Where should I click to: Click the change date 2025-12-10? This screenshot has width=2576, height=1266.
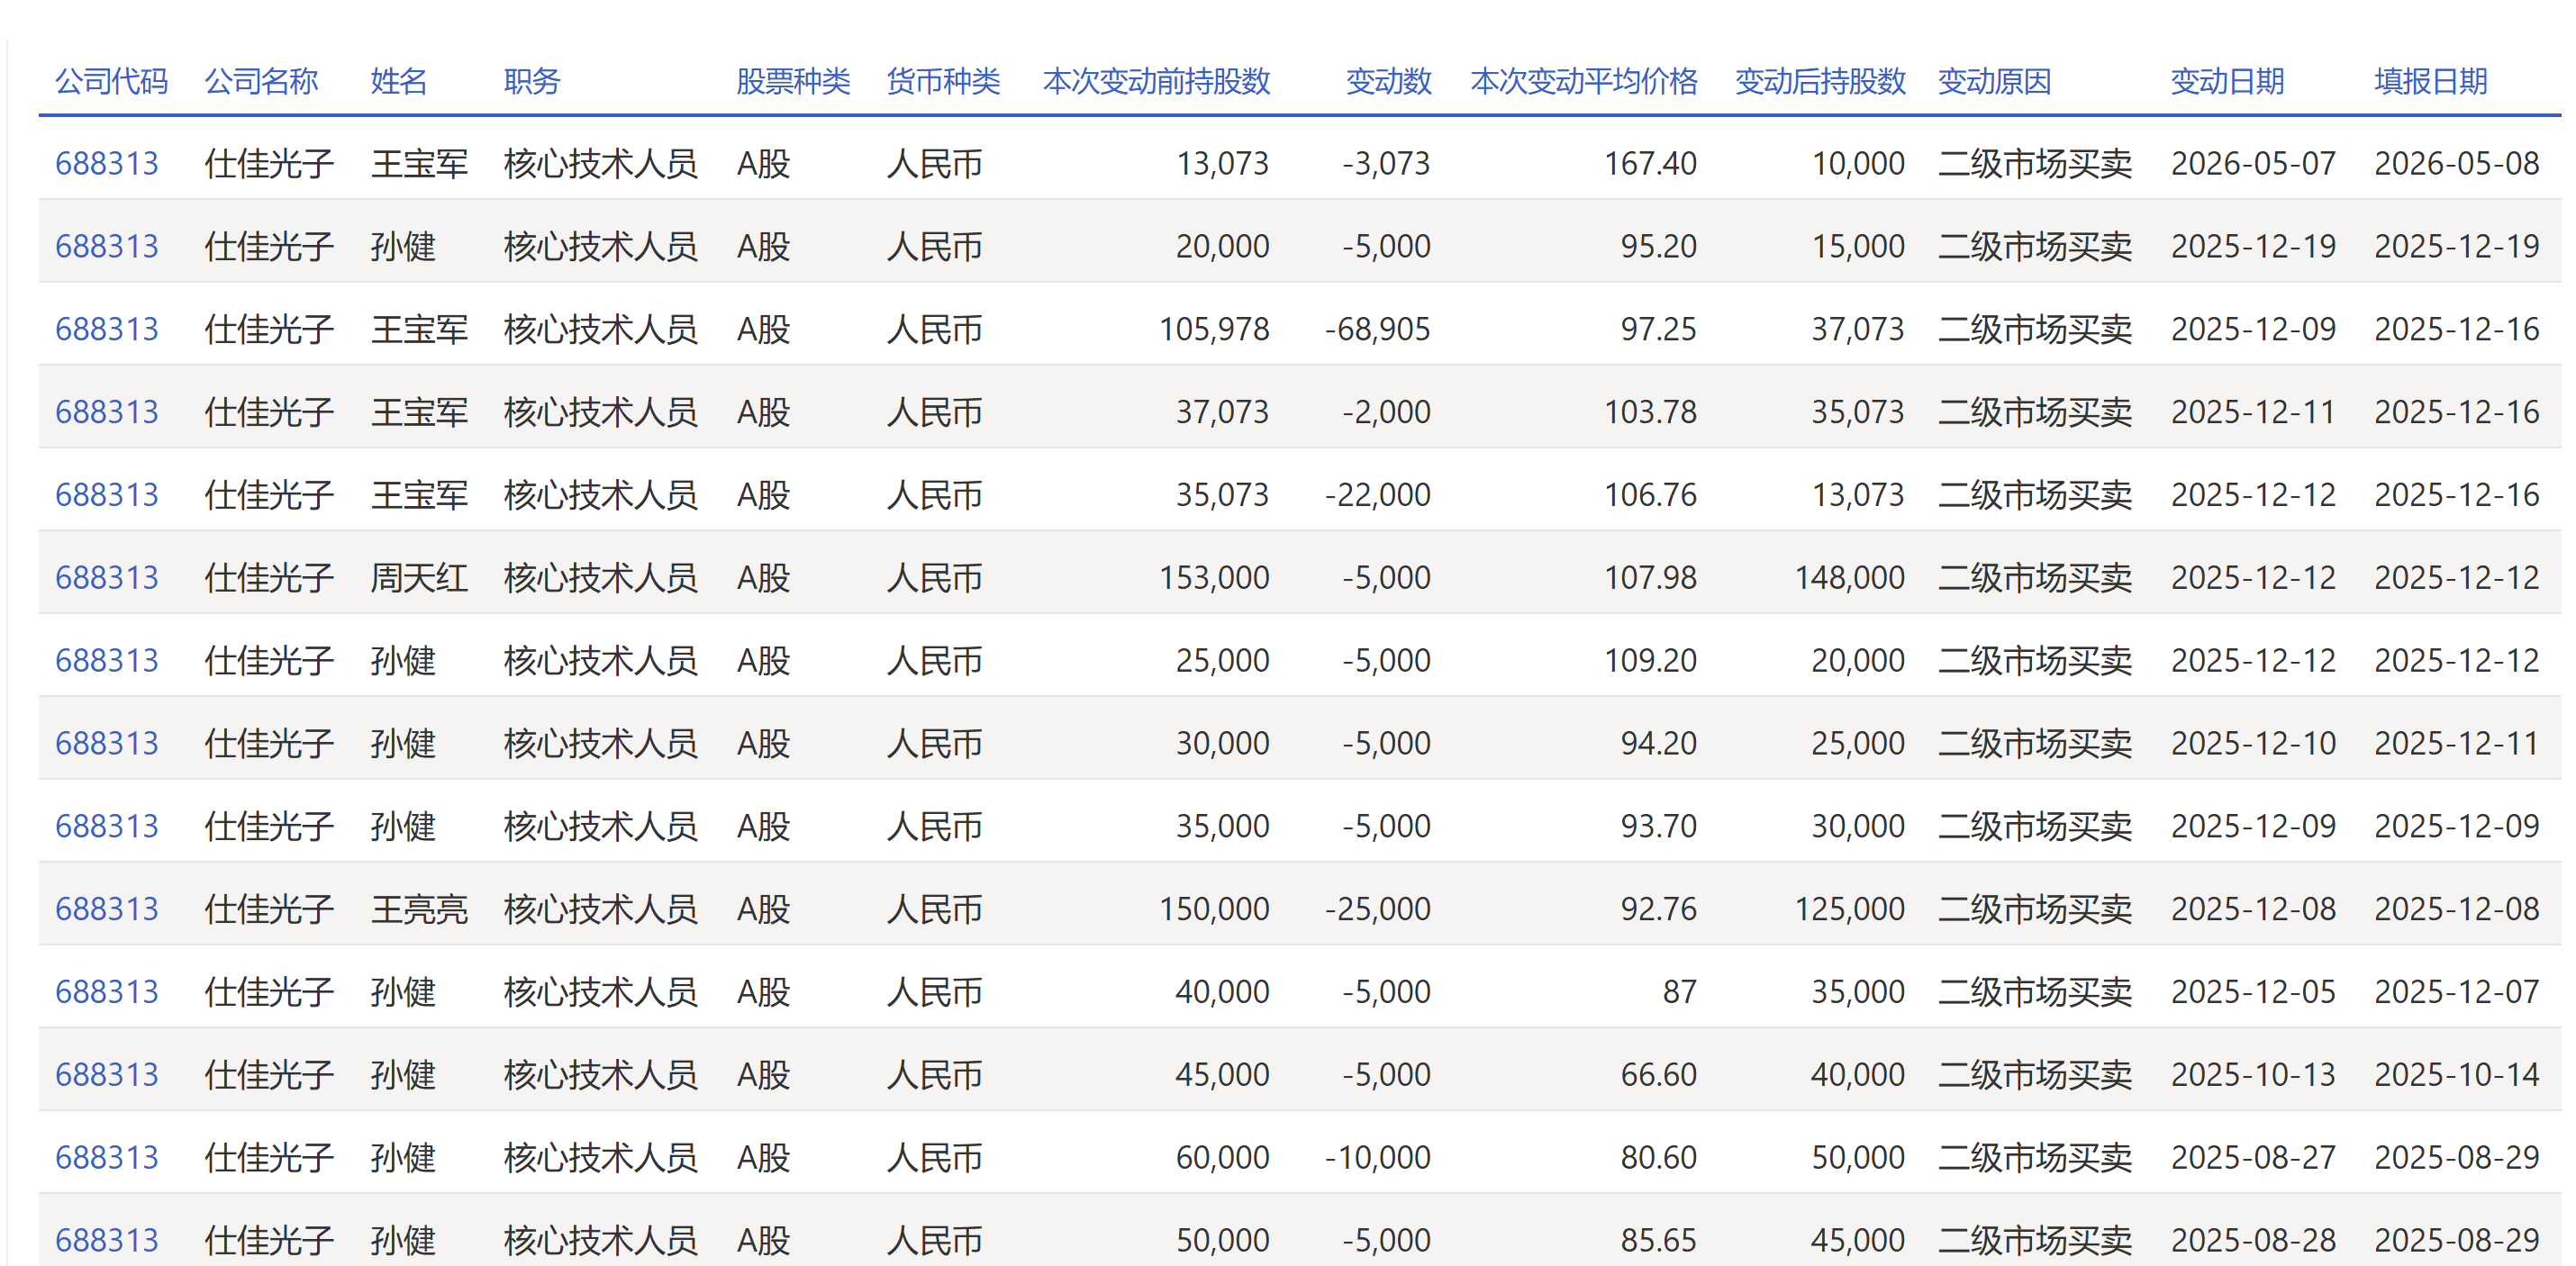pos(2253,743)
